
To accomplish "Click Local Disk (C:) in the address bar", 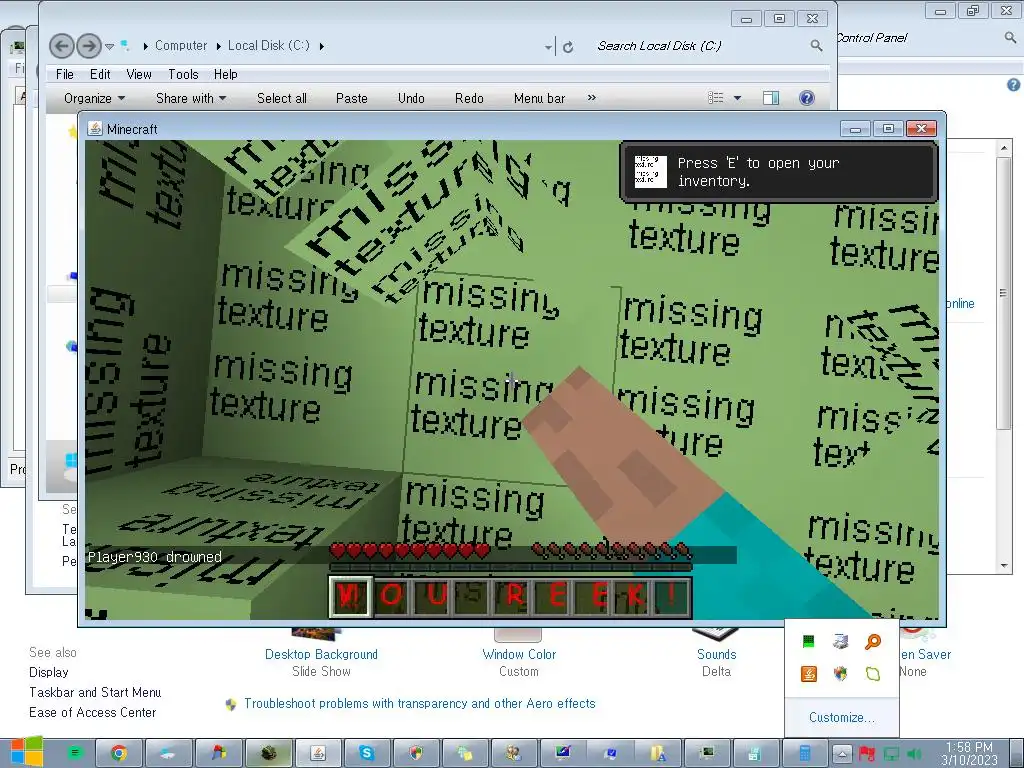I will 268,46.
